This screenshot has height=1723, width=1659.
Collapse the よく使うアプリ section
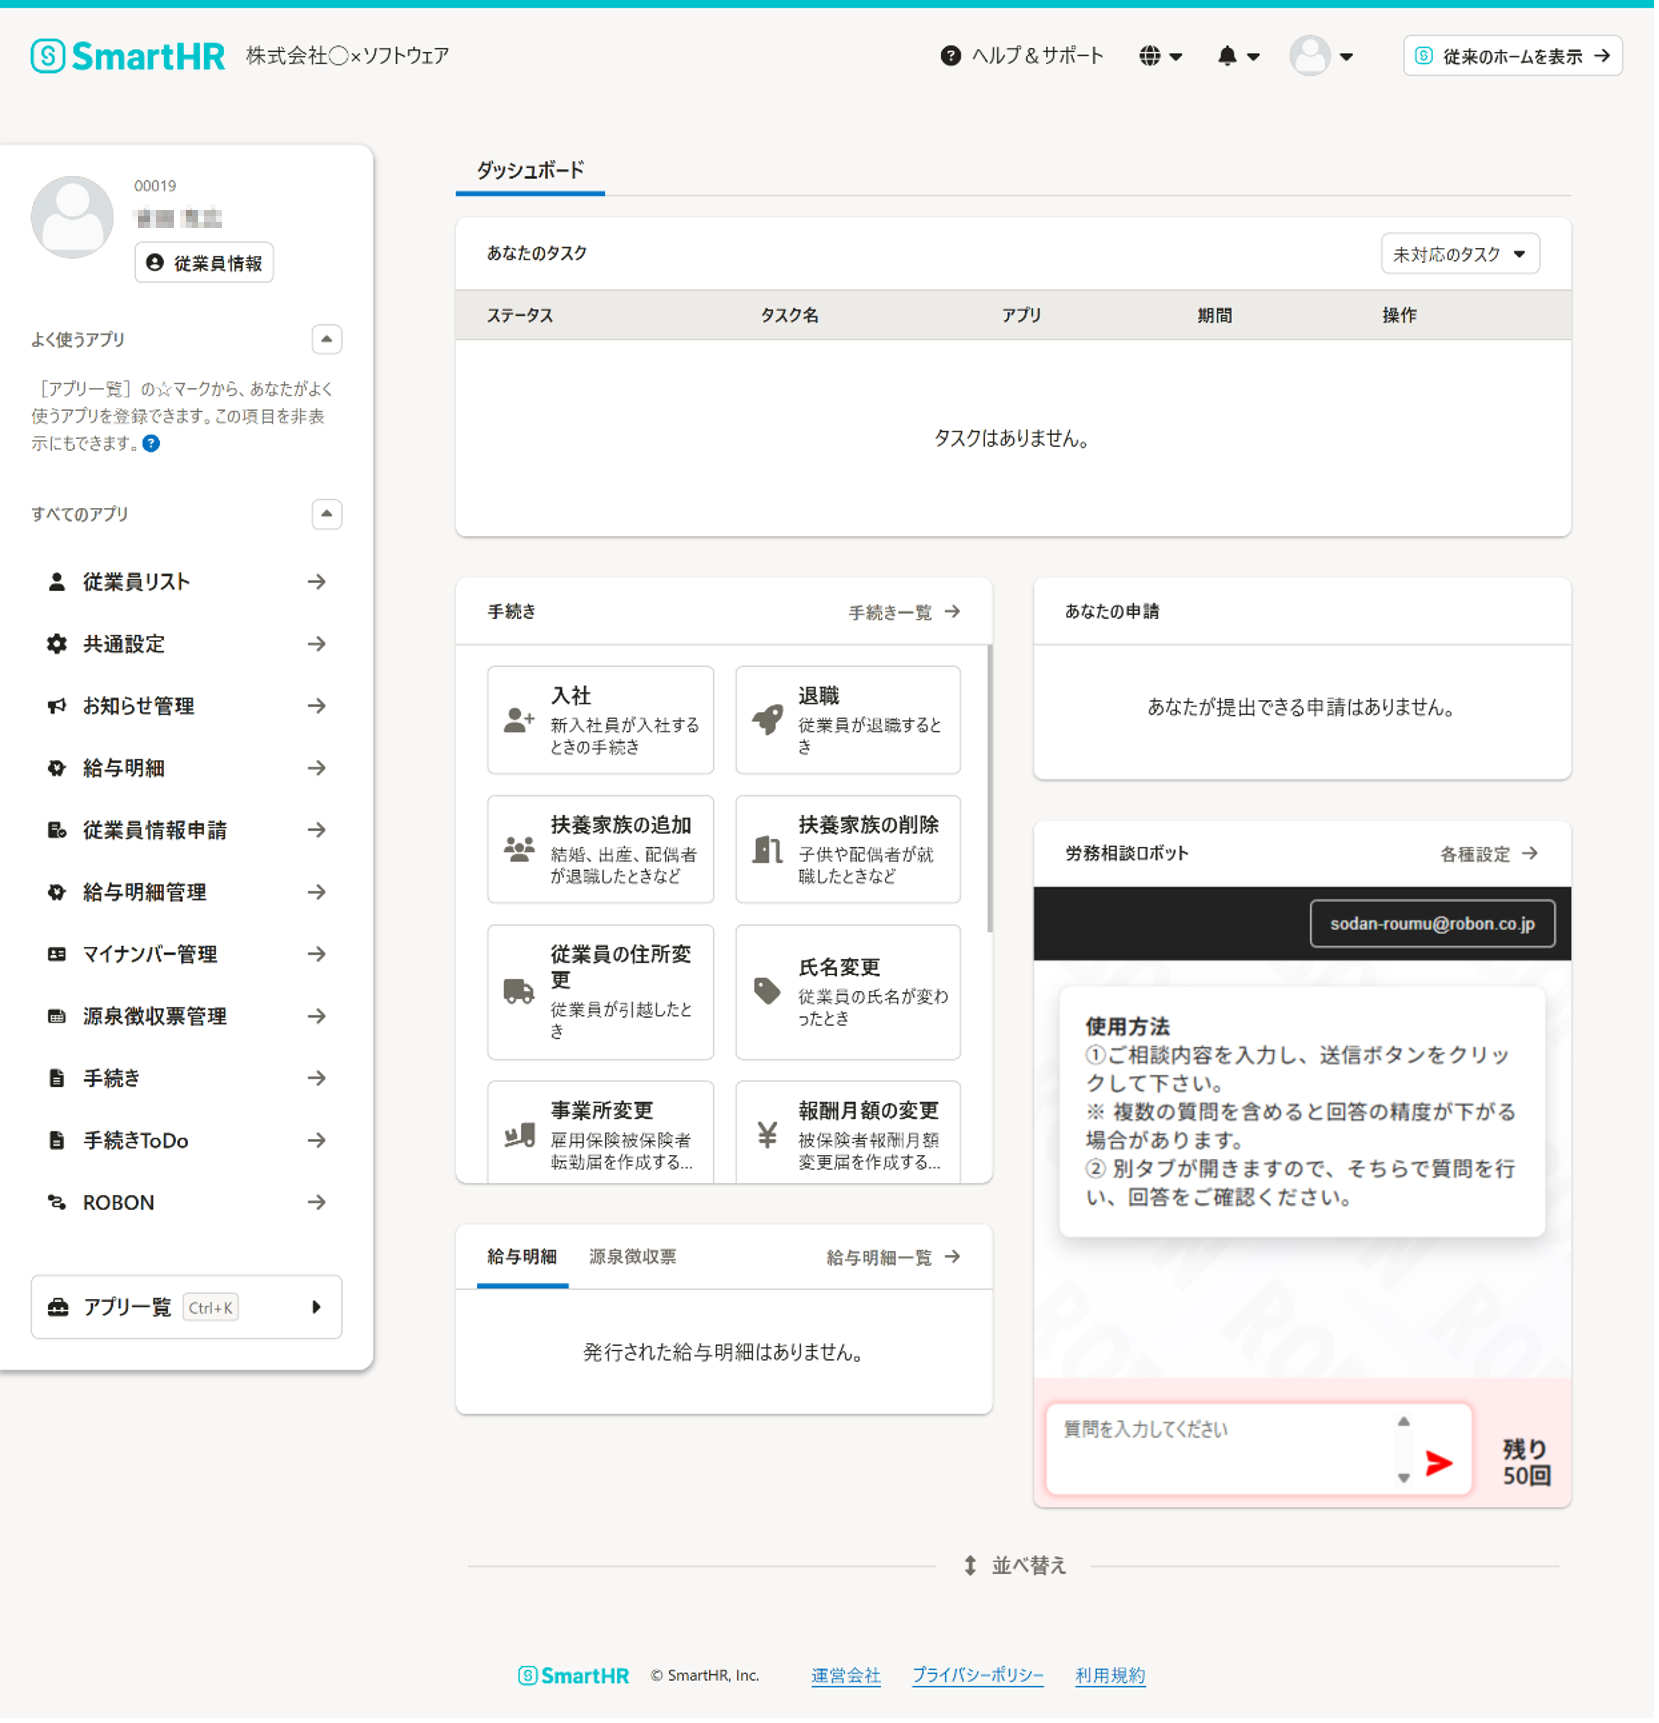tap(327, 341)
